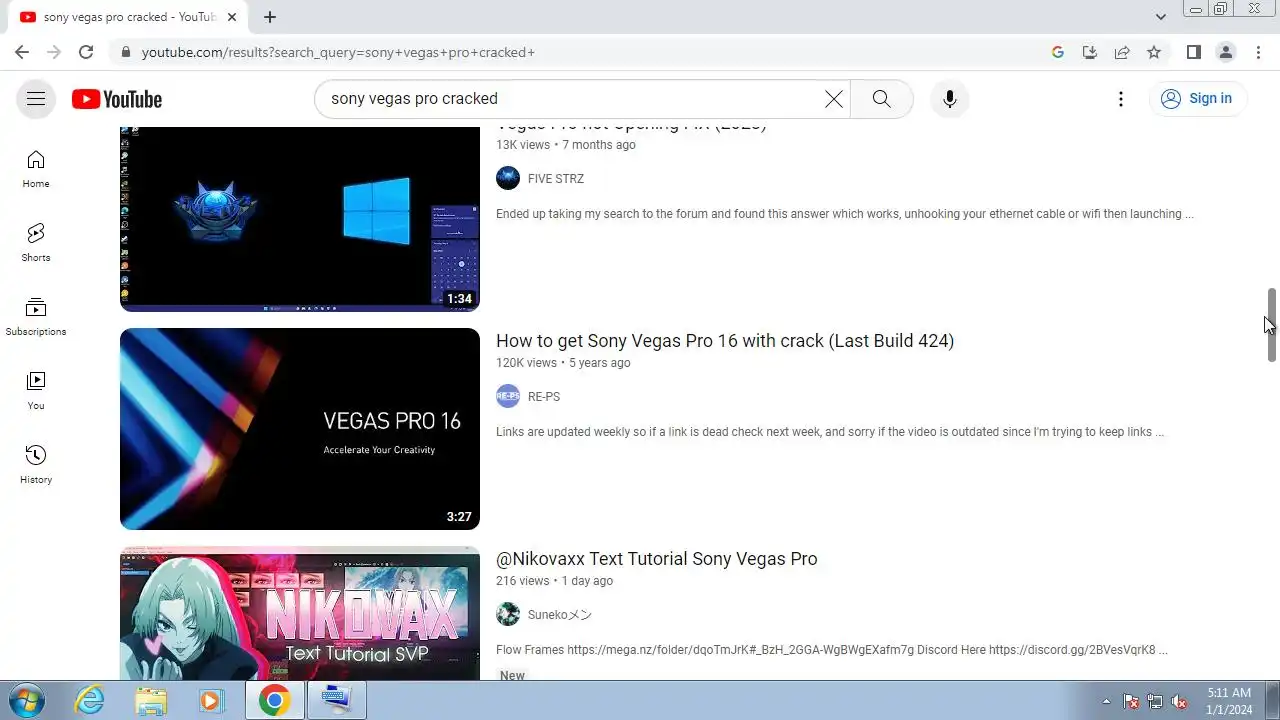Click Sign in button
The height and width of the screenshot is (720, 1280).
tap(1197, 99)
